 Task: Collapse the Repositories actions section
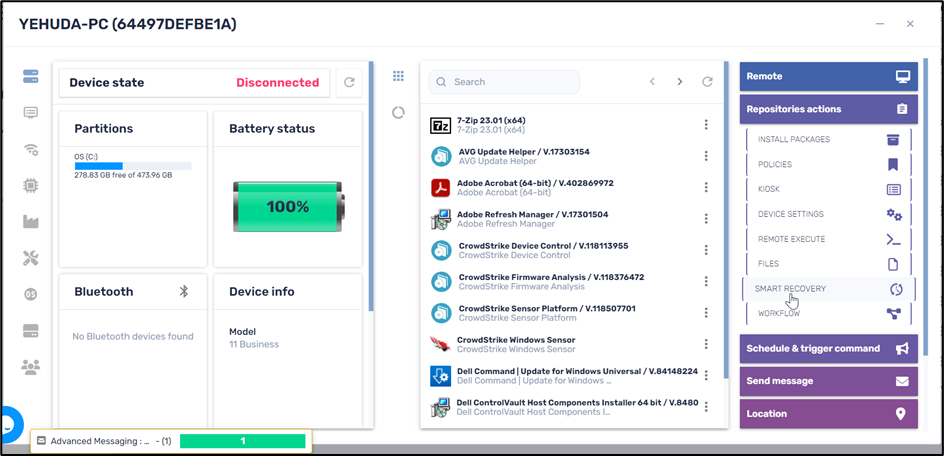[x=828, y=109]
